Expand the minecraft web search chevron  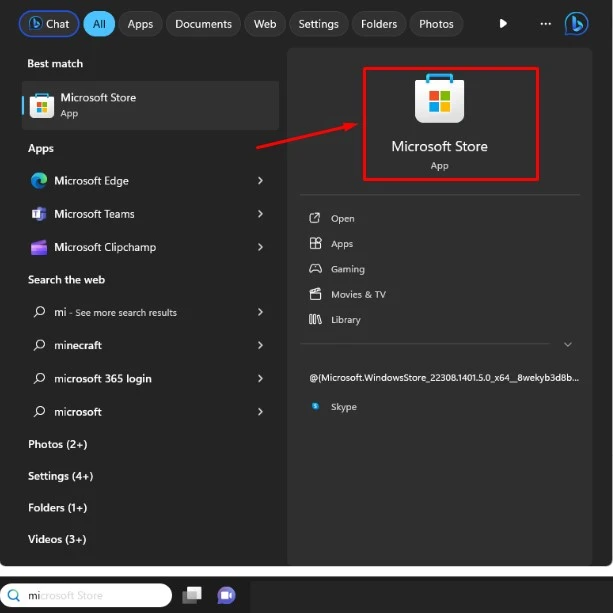pos(260,345)
